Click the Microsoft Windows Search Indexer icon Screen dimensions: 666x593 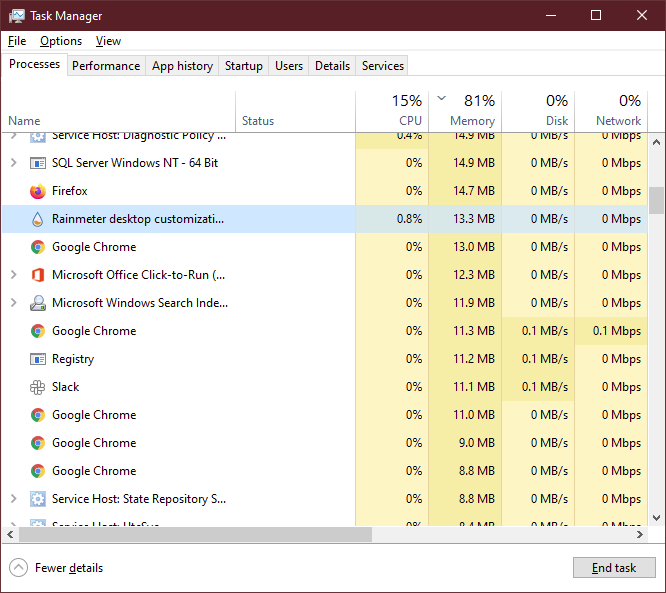point(38,303)
